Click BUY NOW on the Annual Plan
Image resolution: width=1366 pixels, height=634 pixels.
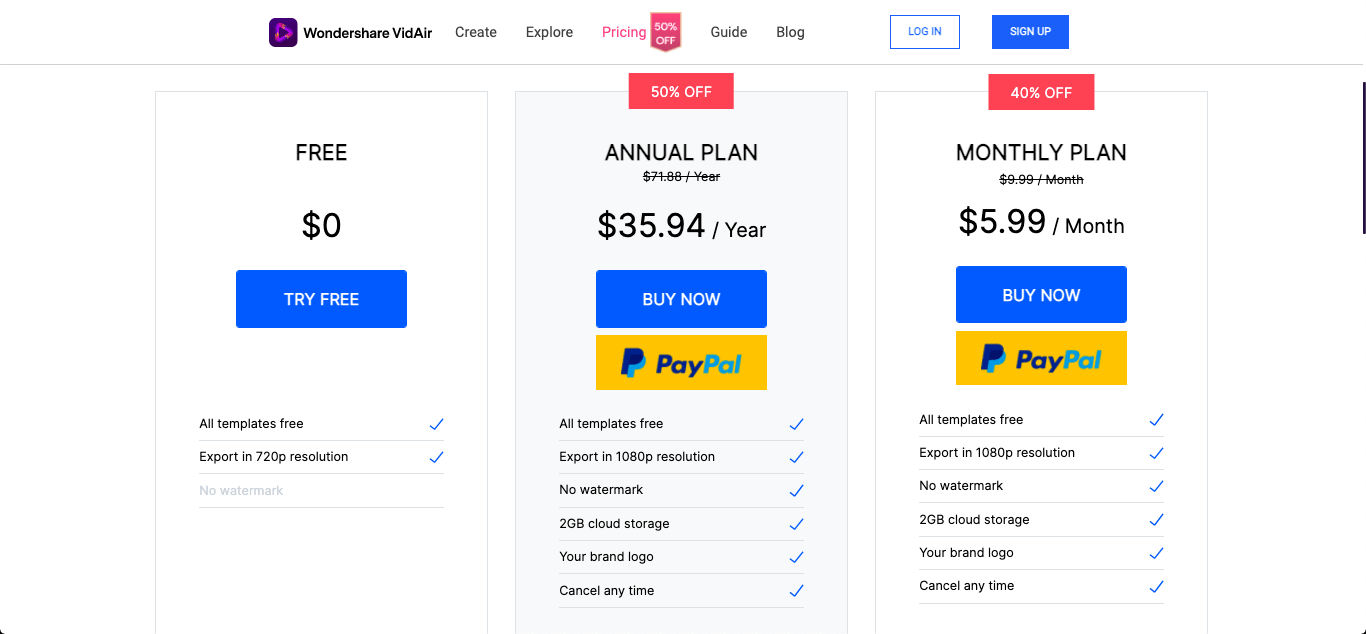681,299
